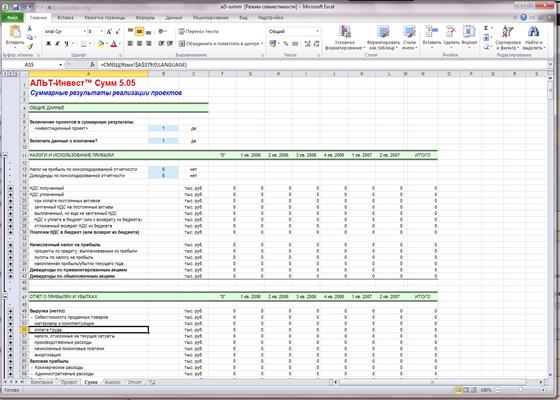Image resolution: width=560 pixels, height=400 pixels.
Task: Open the Name Box dropdown arrow
Action: click(60, 65)
